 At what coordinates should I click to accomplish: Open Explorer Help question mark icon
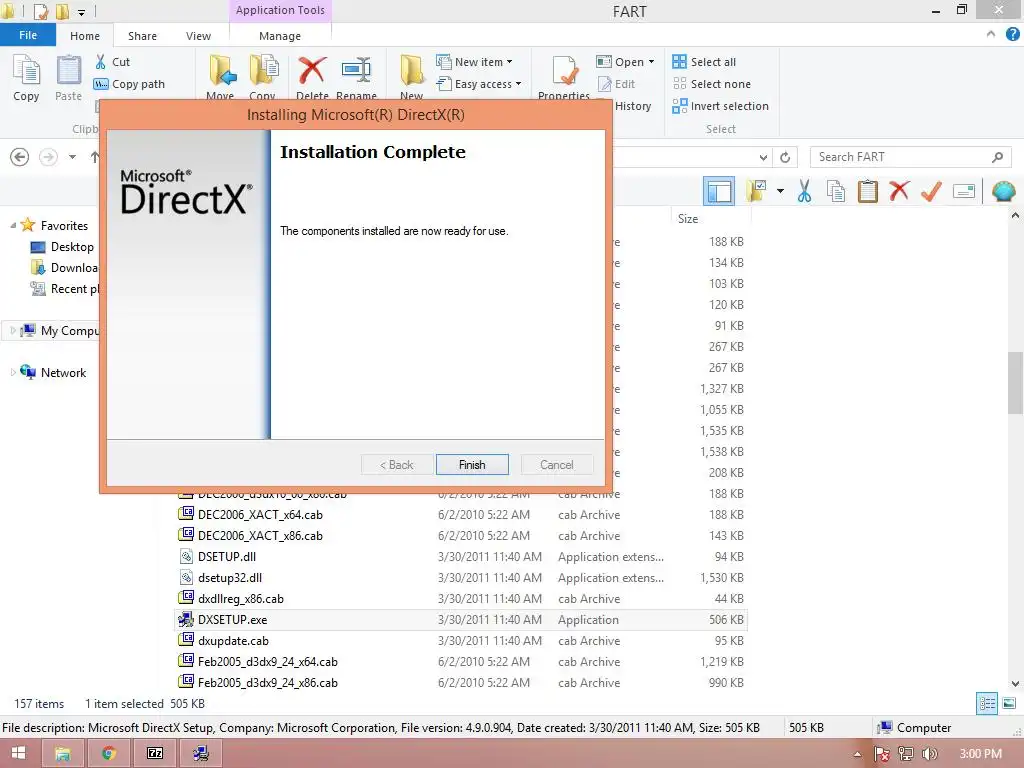(1012, 34)
